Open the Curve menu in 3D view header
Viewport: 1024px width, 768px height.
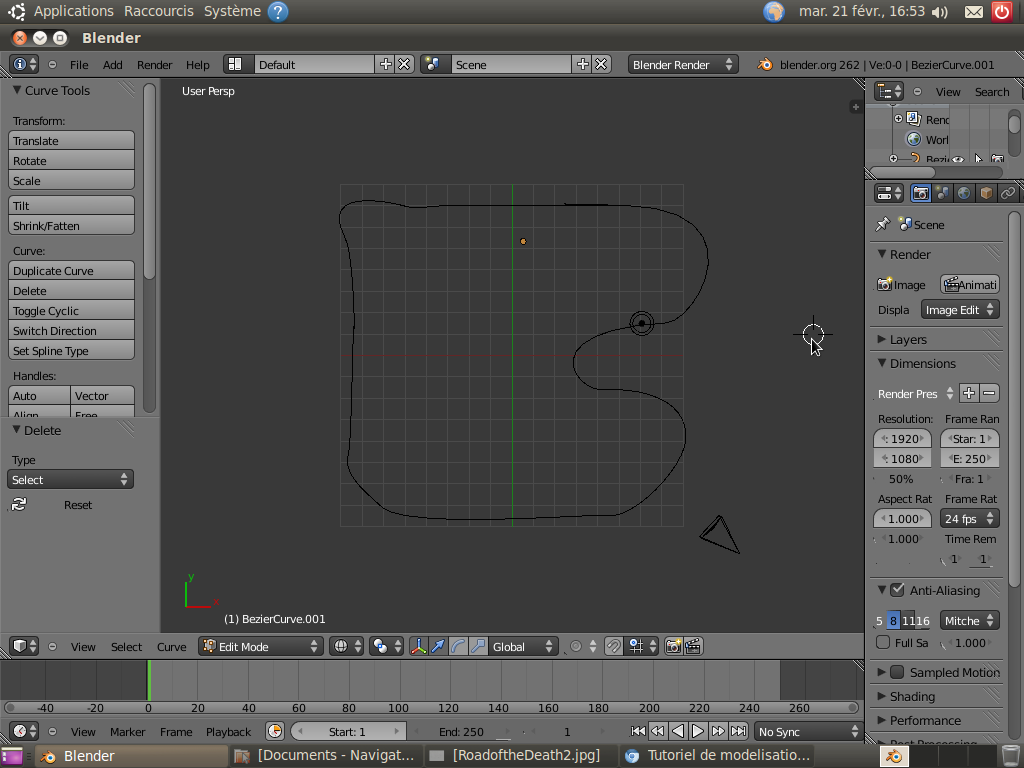click(x=171, y=647)
